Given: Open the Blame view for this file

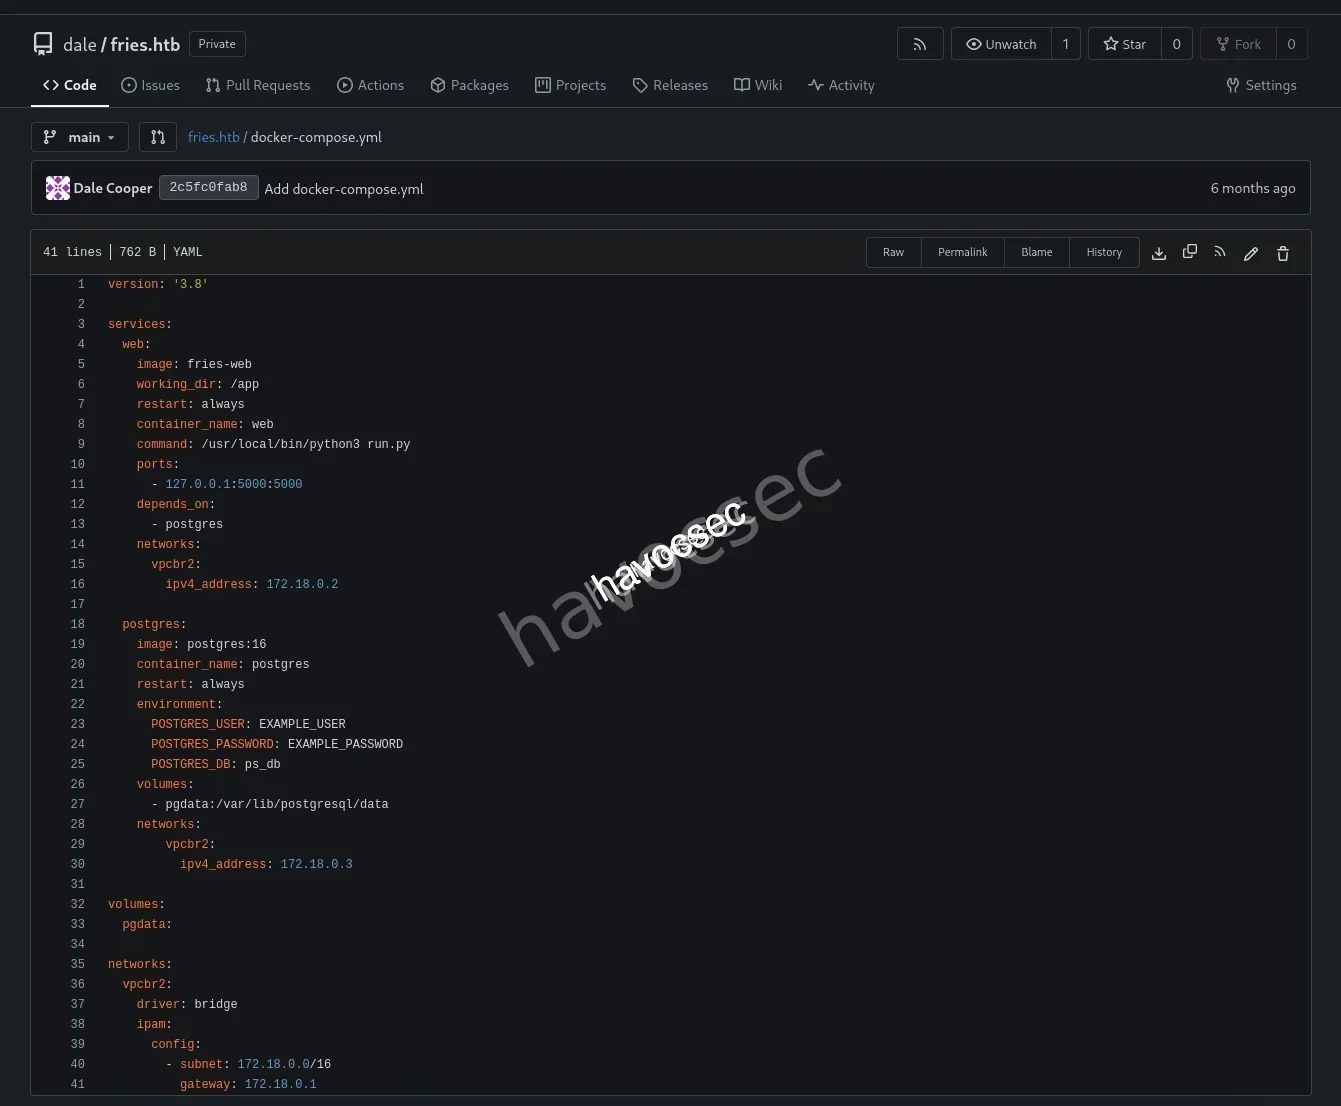Looking at the screenshot, I should 1036,252.
